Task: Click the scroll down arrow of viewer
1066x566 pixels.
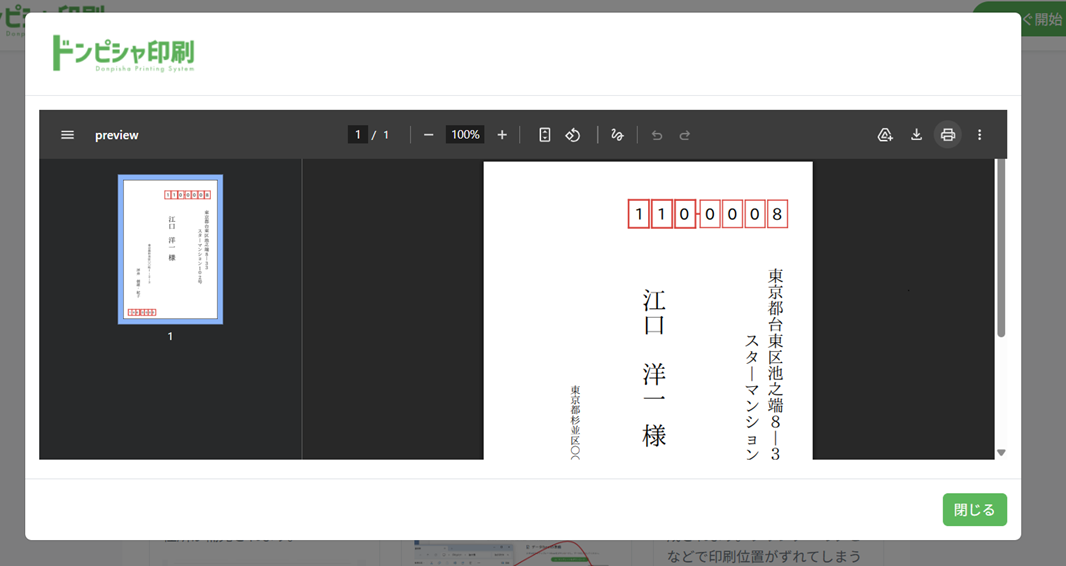Action: [x=1001, y=453]
